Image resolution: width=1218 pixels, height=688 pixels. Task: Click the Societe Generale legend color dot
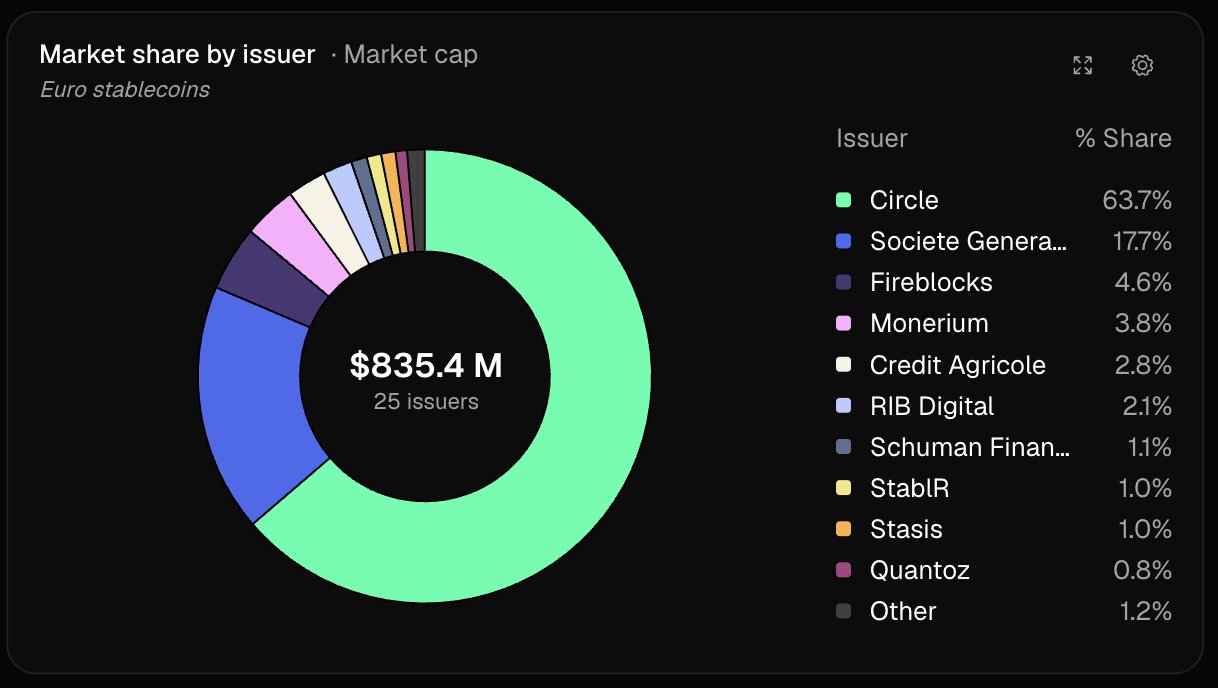843,241
